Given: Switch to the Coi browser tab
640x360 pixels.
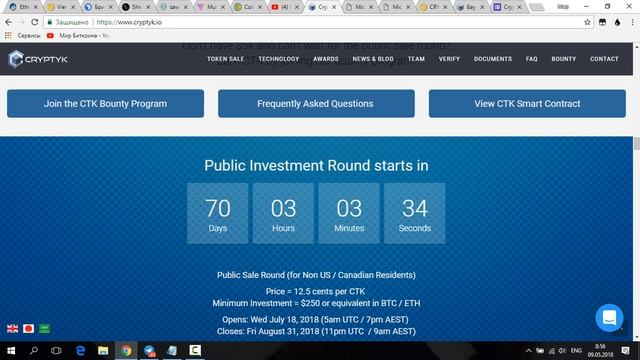Looking at the screenshot, I should [249, 7].
